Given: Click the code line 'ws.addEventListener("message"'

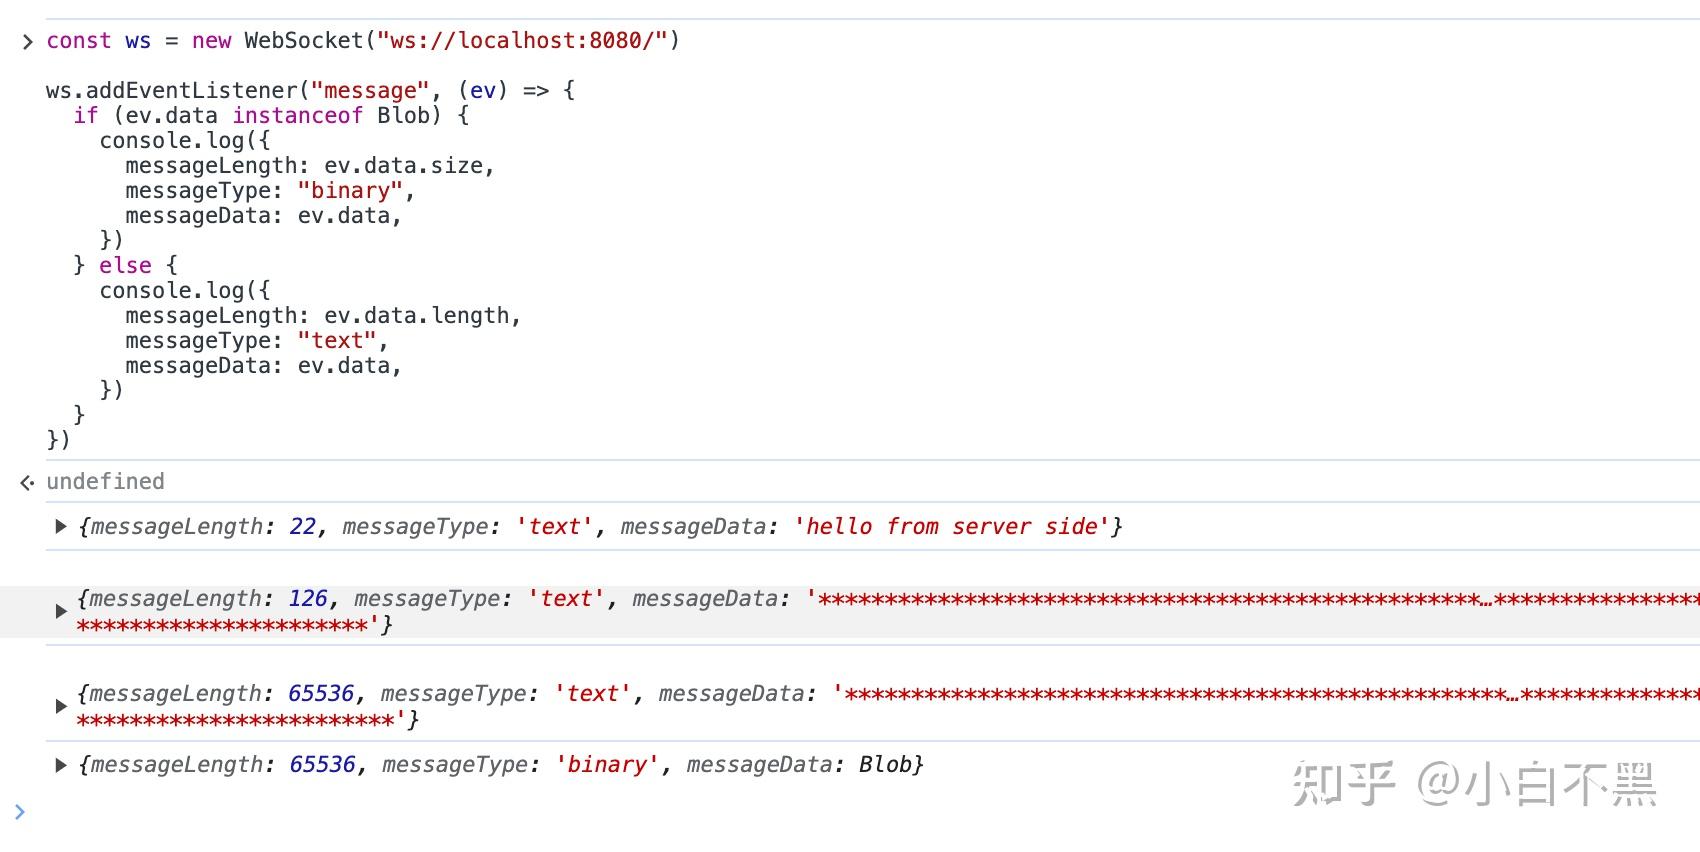Looking at the screenshot, I should (x=310, y=91).
